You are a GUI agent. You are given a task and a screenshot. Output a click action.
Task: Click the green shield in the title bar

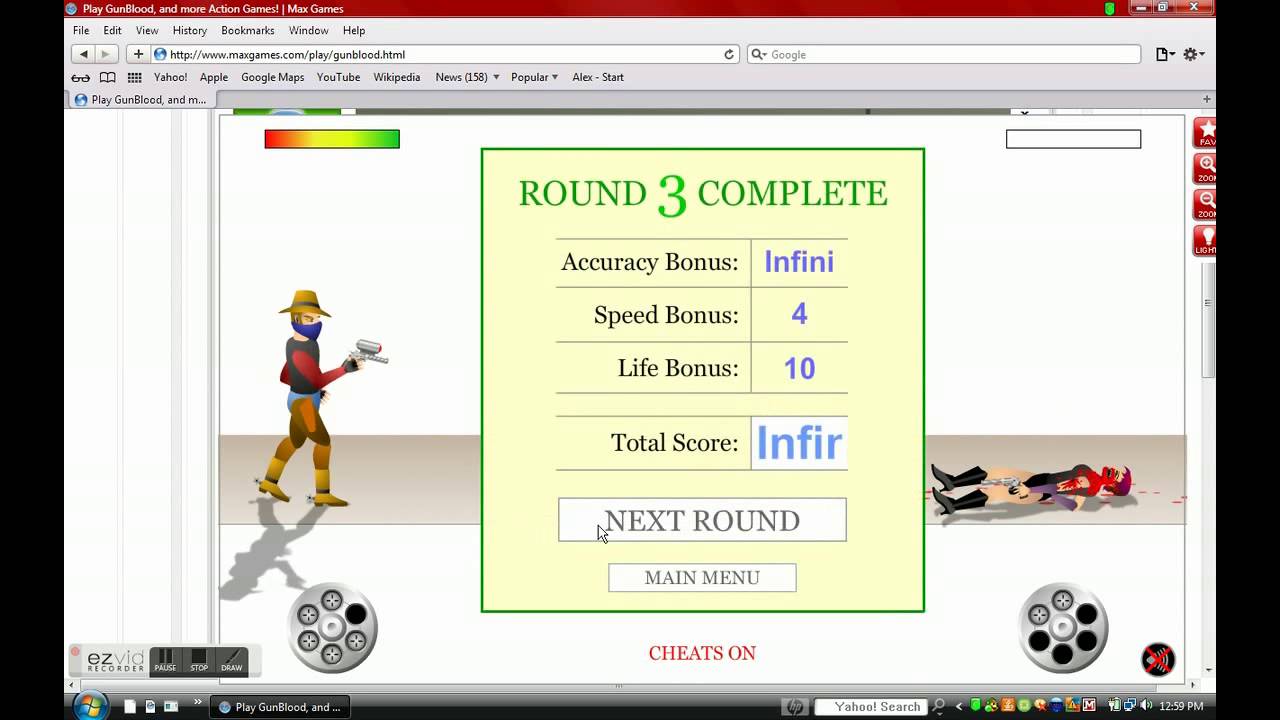1110,9
